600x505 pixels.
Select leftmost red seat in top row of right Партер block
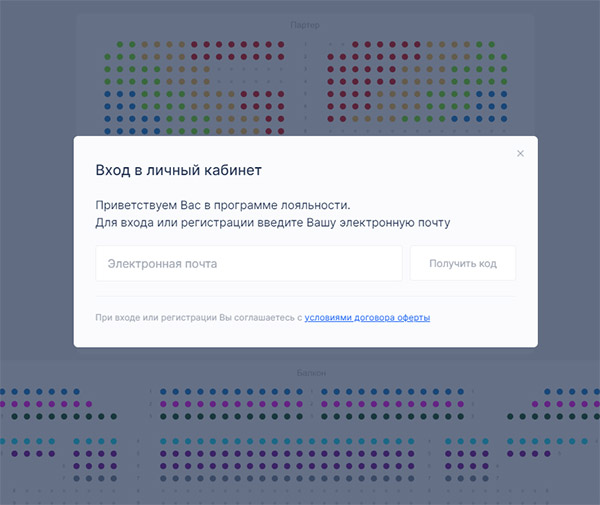(x=355, y=44)
